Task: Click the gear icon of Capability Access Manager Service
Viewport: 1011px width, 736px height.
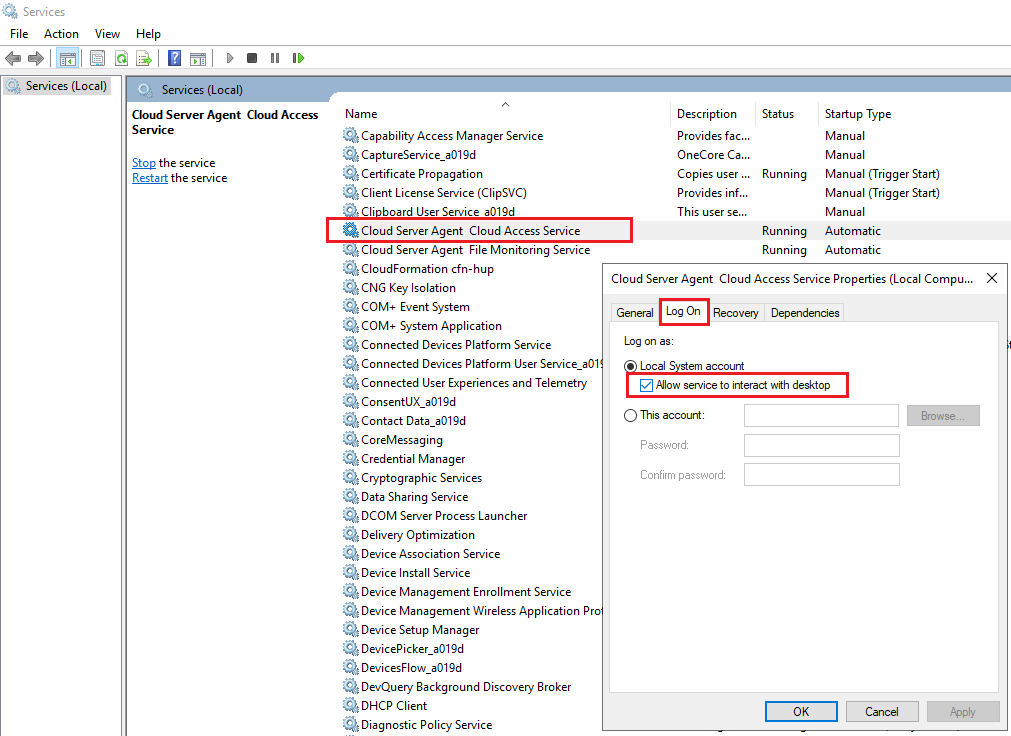Action: click(350, 135)
